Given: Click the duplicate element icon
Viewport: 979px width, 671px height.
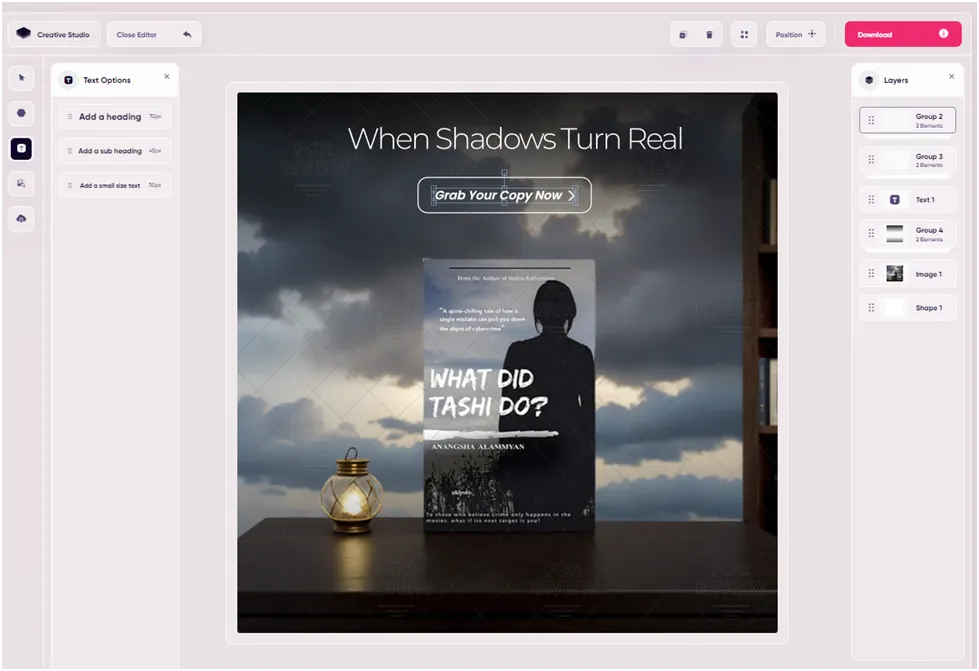Looking at the screenshot, I should point(683,34).
